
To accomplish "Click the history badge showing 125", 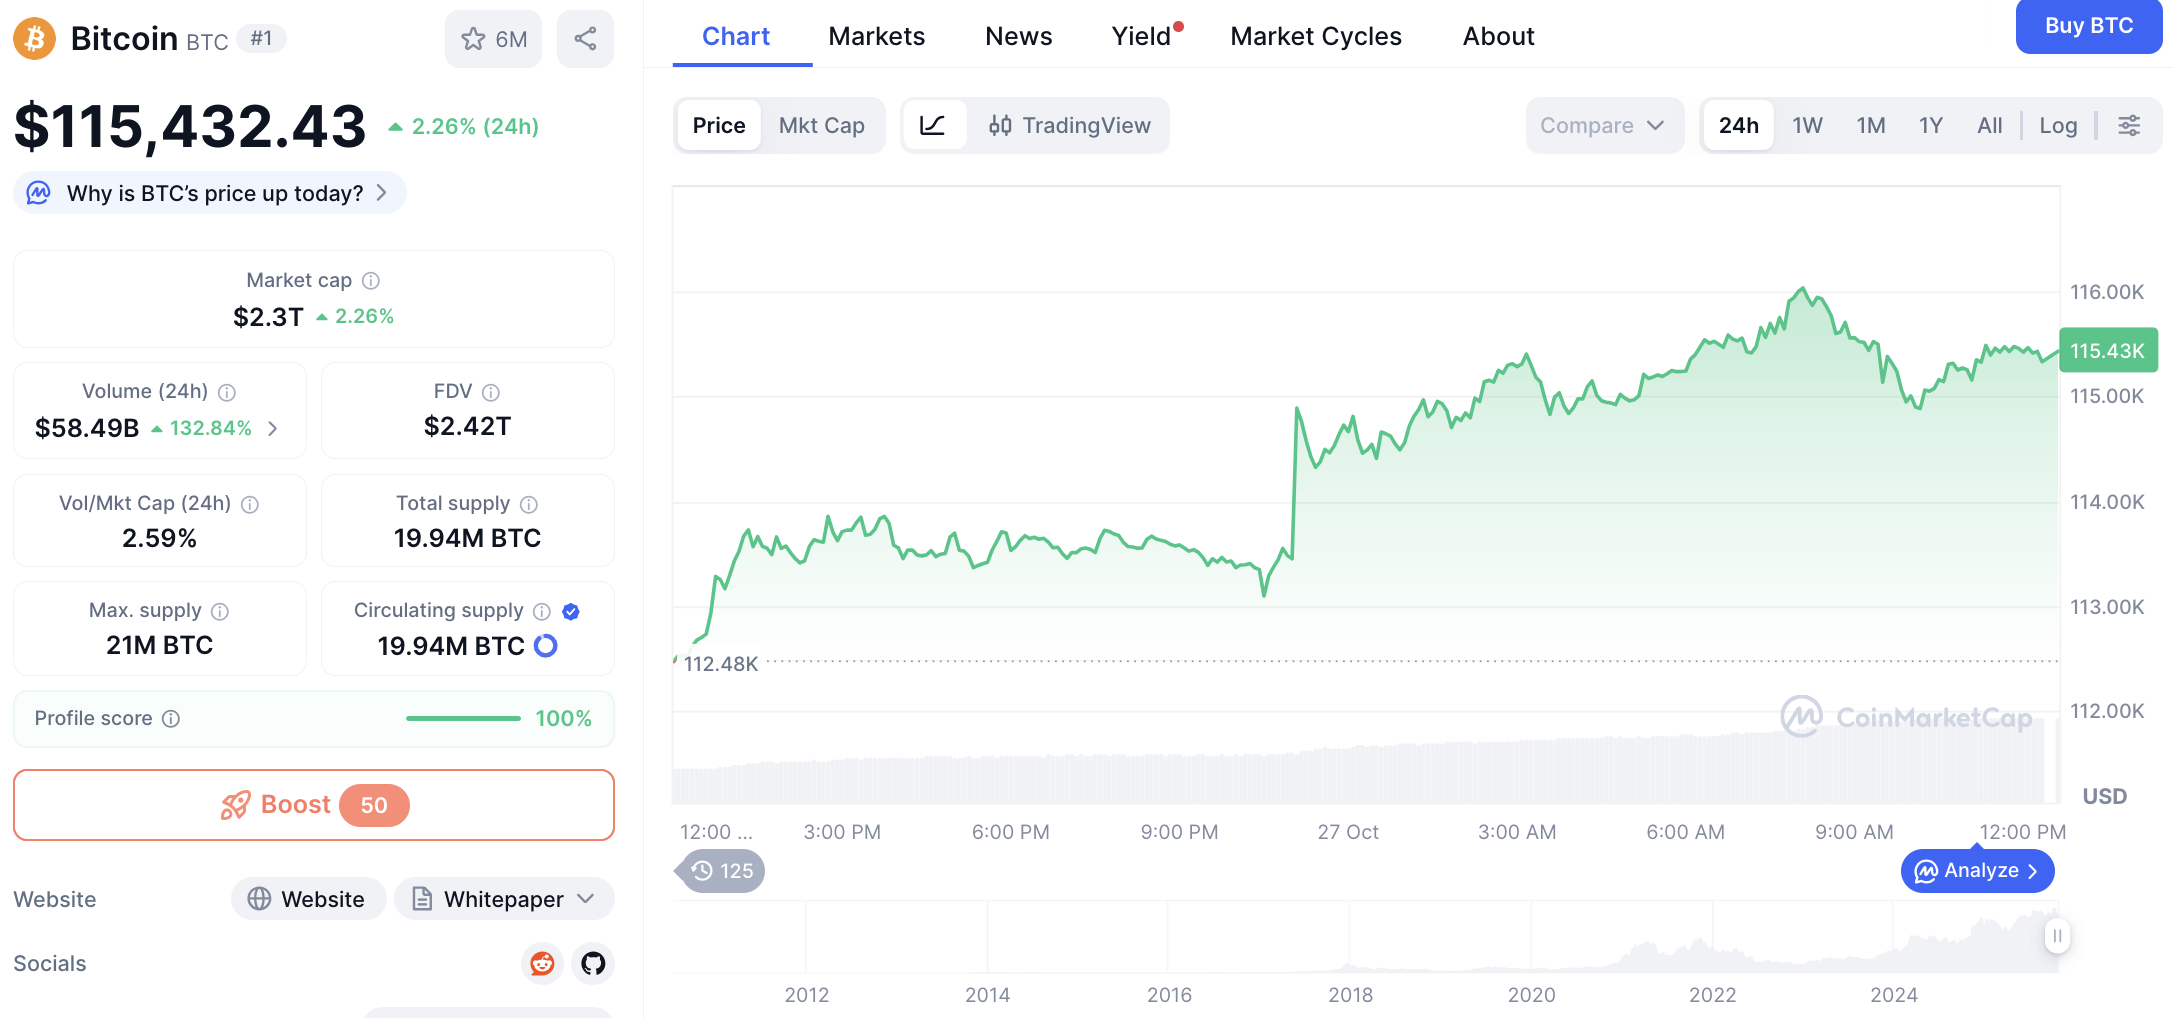I will tap(722, 871).
